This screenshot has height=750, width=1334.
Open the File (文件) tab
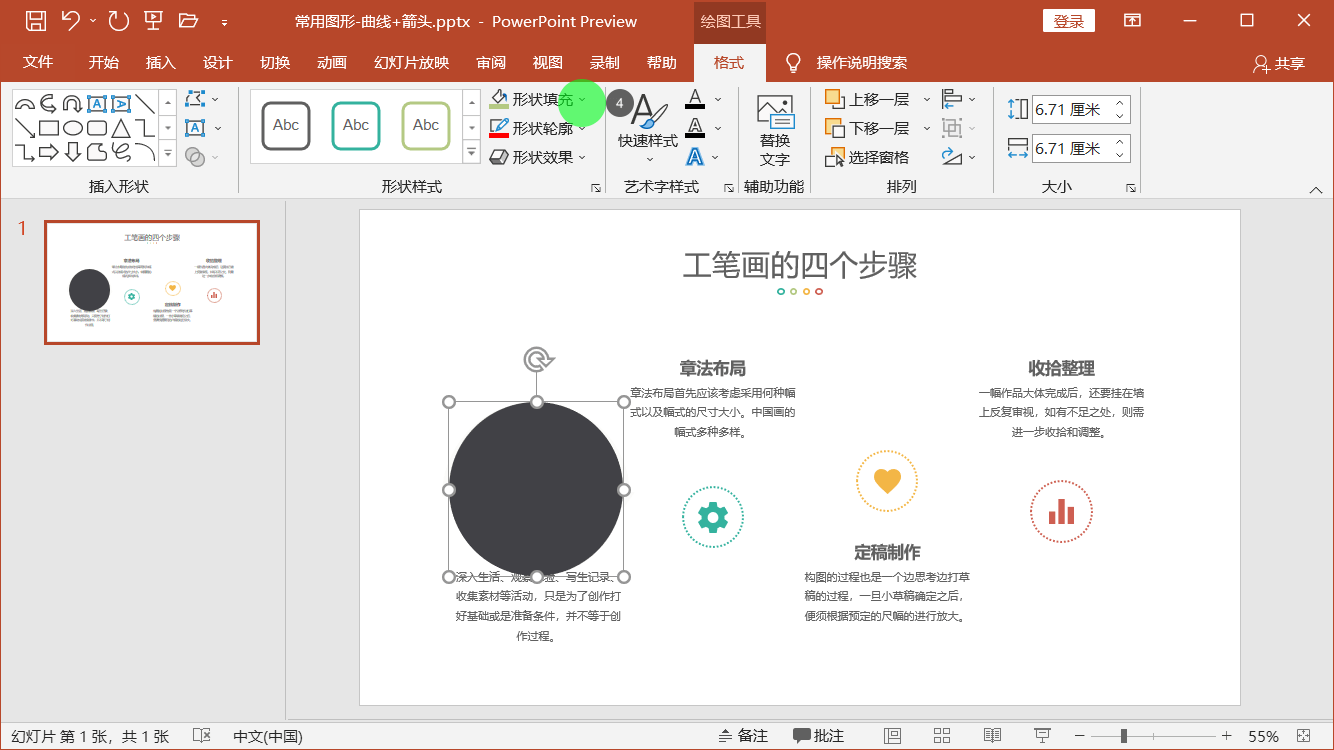(x=38, y=62)
